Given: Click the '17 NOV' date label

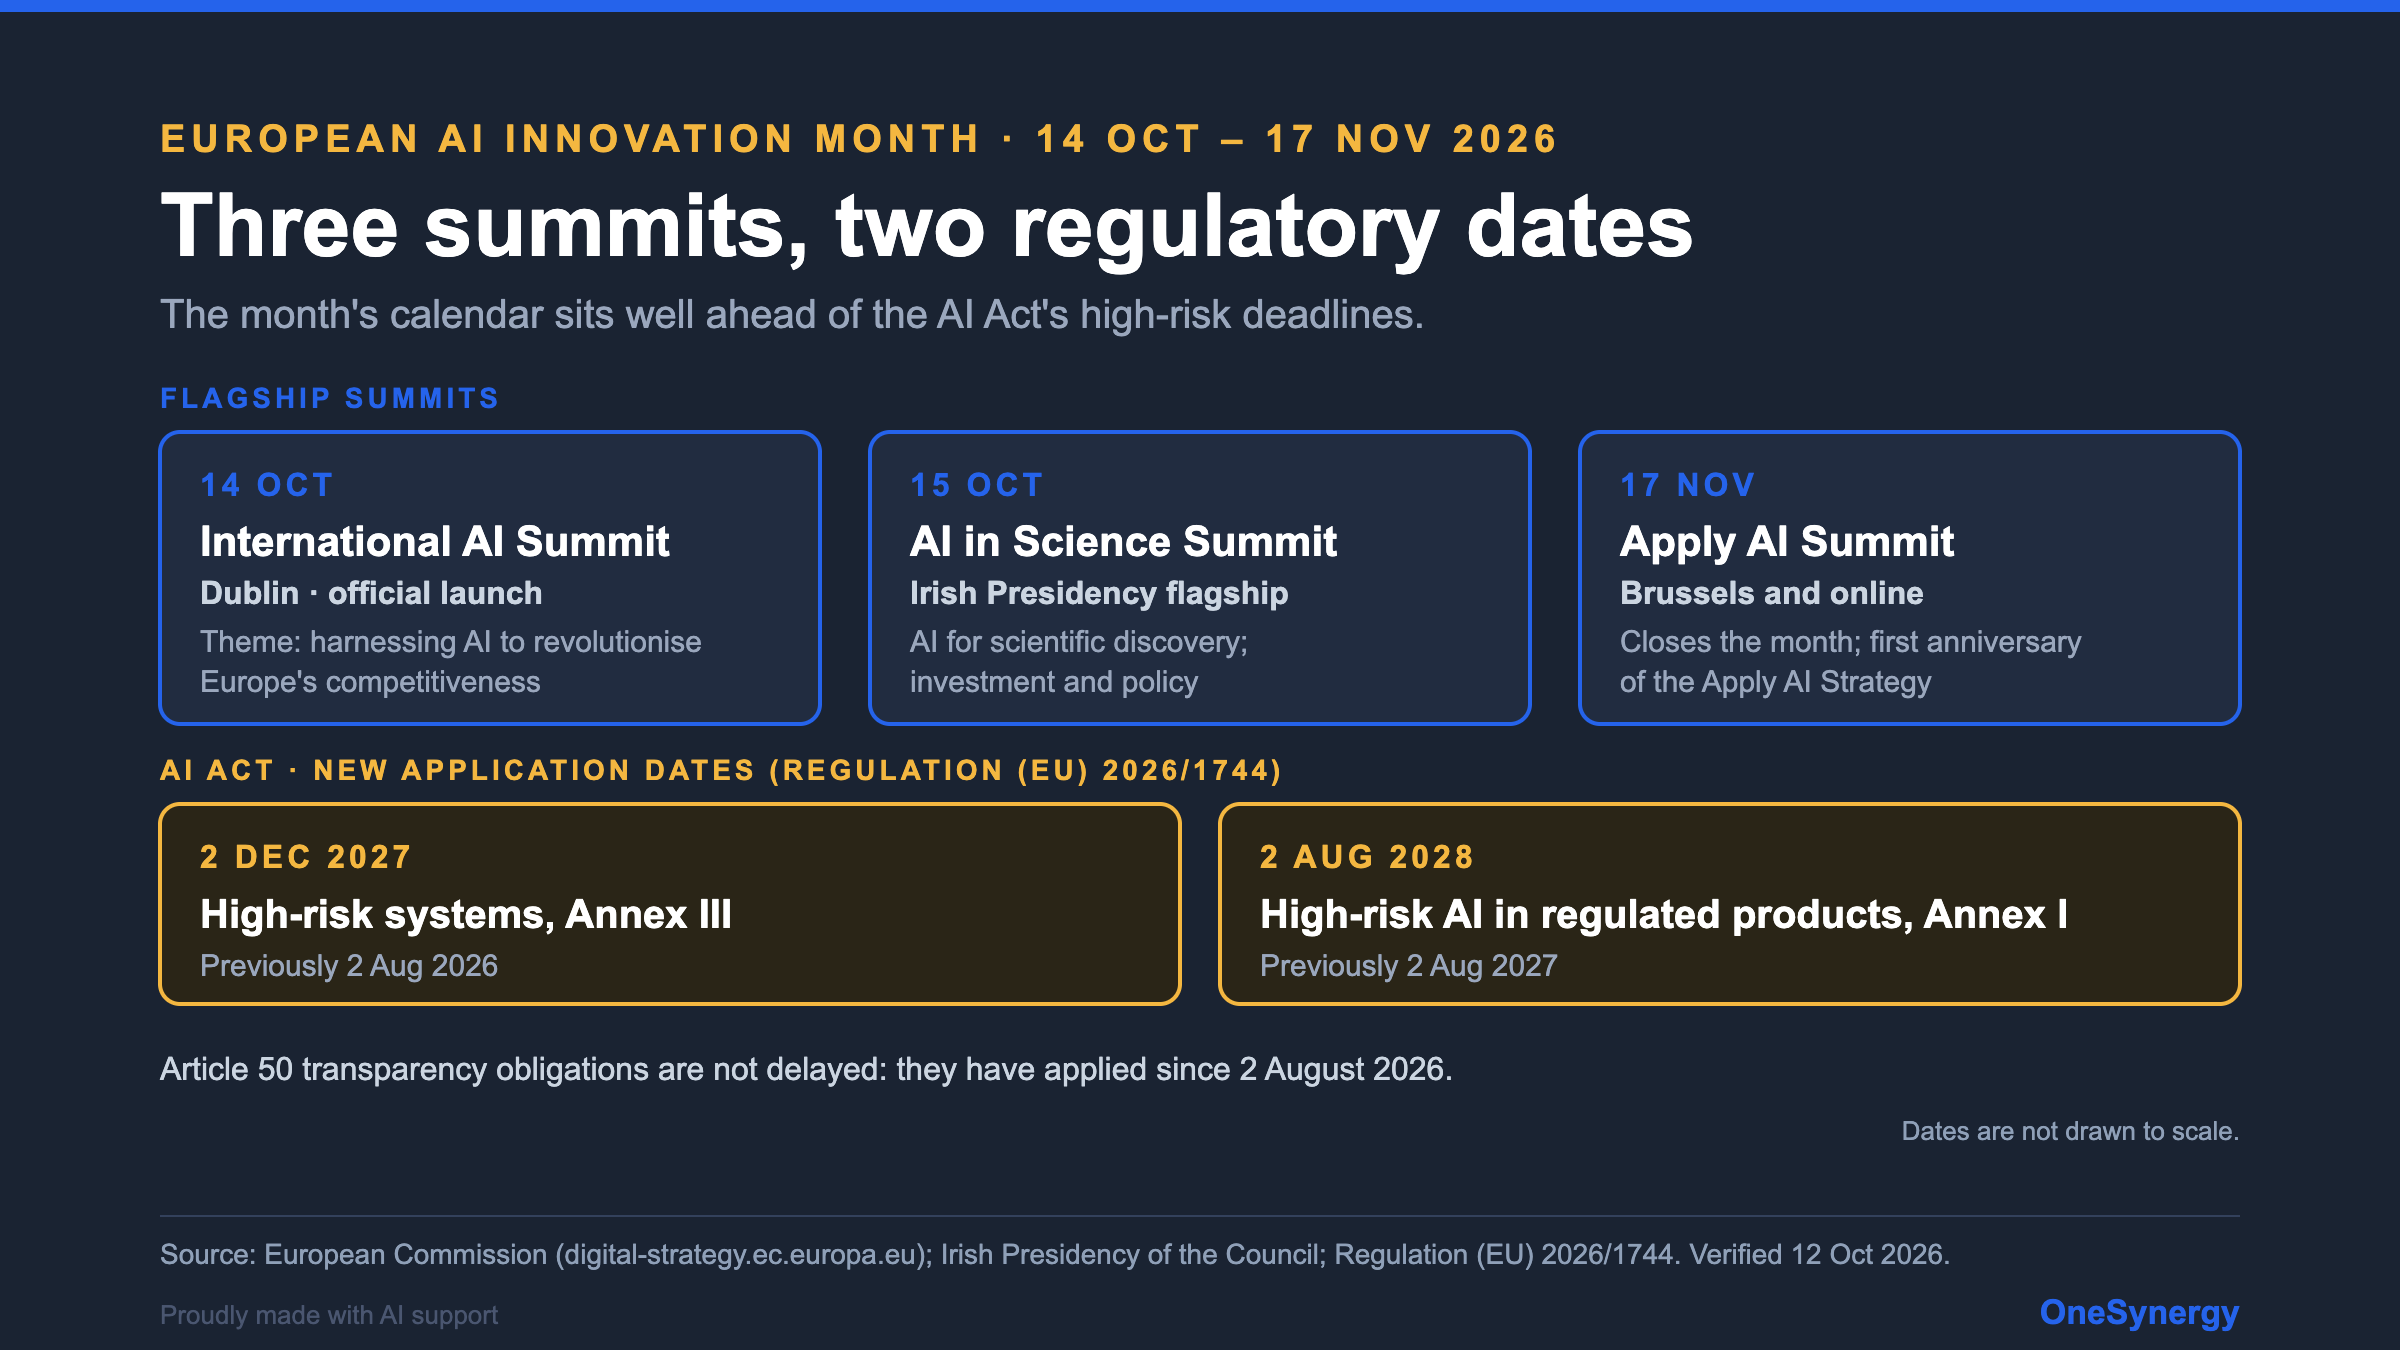Looking at the screenshot, I should click(x=1688, y=485).
